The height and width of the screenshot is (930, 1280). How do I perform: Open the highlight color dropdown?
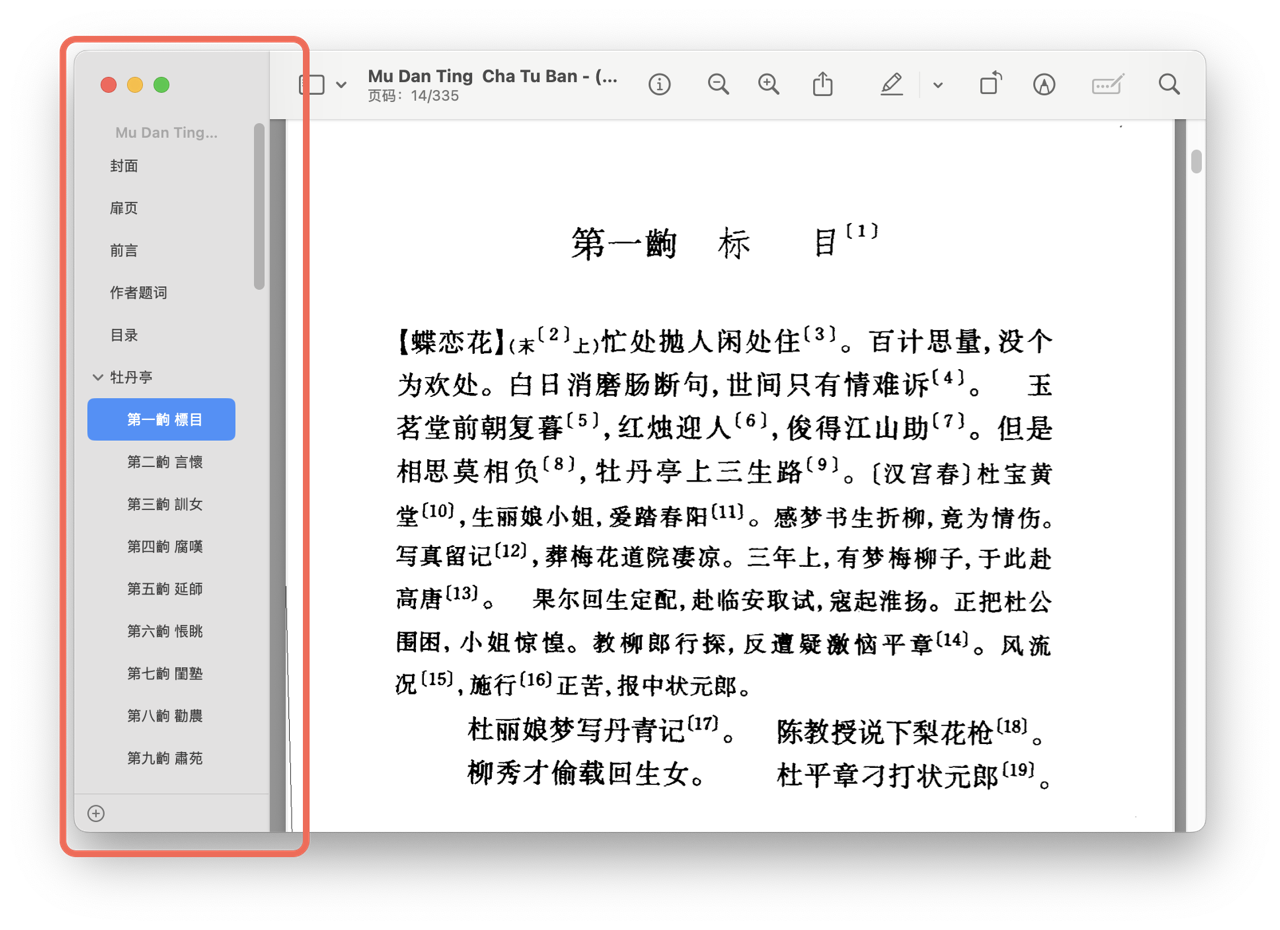tap(937, 84)
